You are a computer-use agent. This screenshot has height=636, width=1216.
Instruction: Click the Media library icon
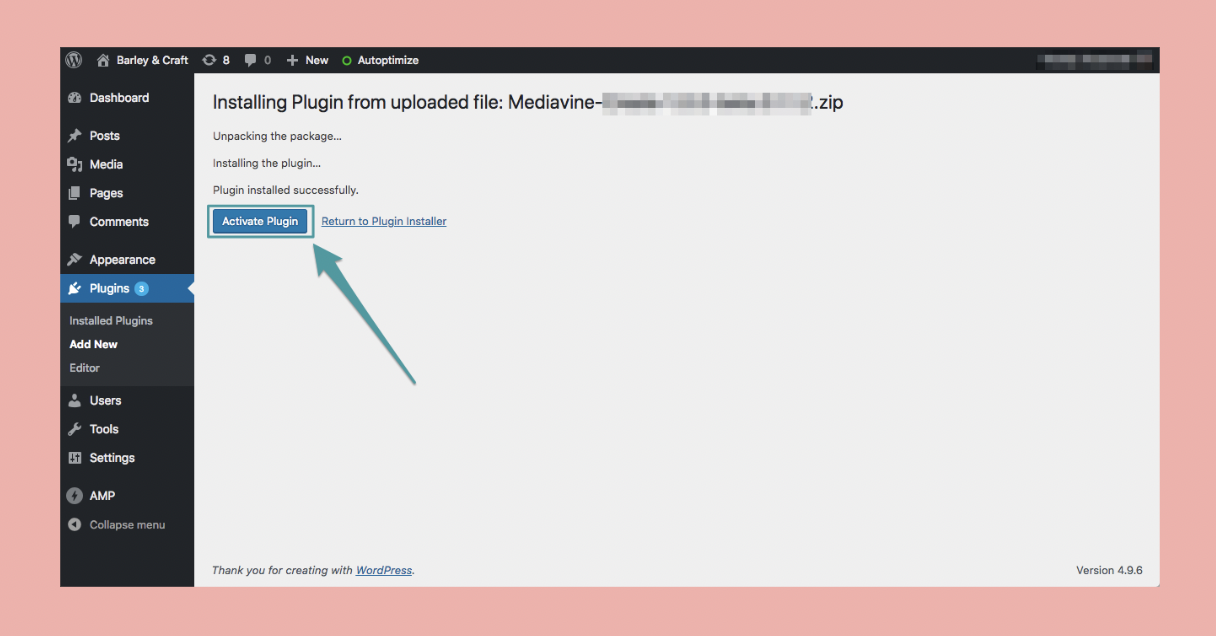click(74, 164)
